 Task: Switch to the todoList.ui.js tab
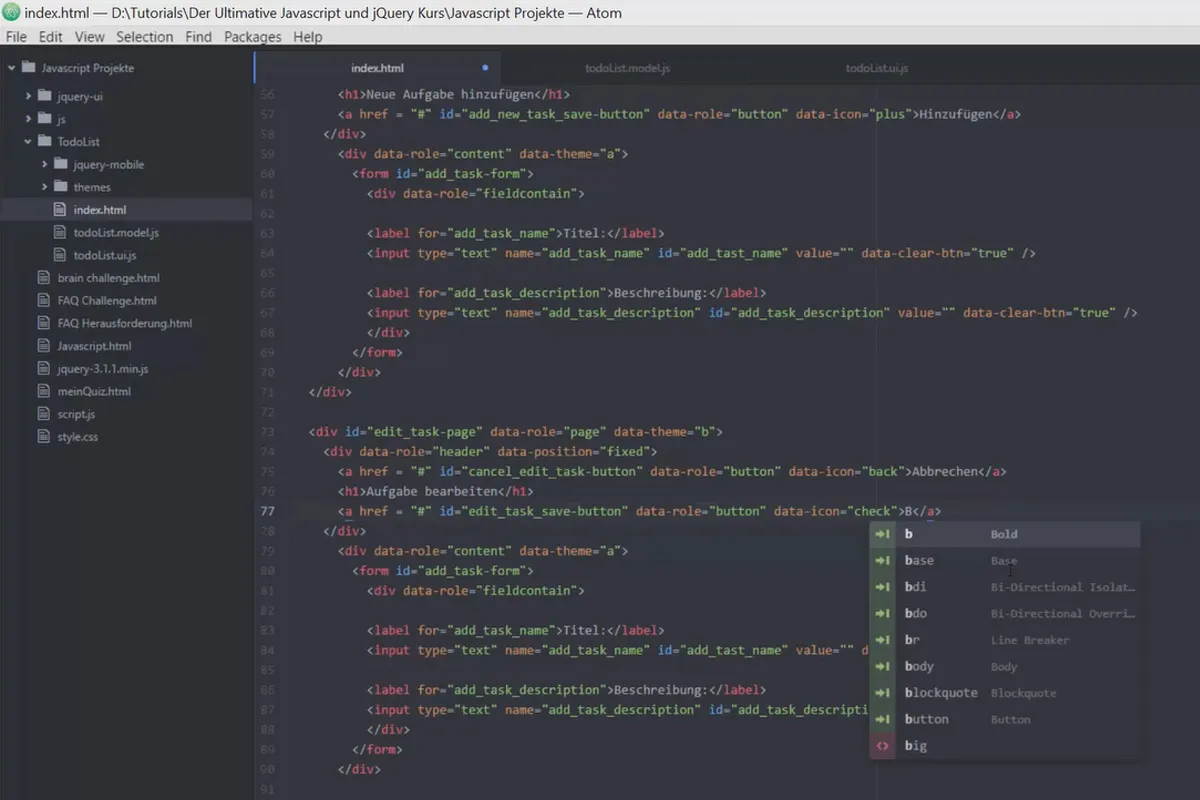(876, 68)
